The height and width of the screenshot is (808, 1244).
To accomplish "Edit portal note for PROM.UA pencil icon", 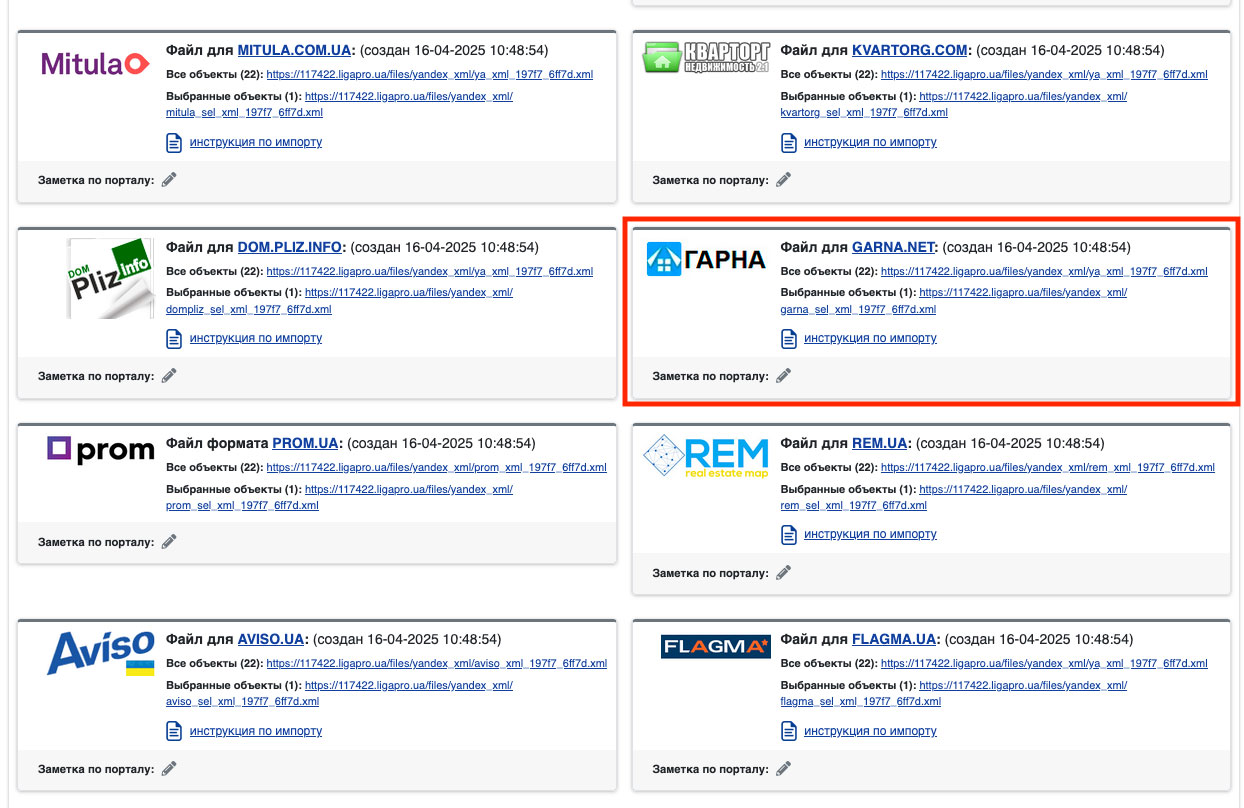I will tap(169, 542).
